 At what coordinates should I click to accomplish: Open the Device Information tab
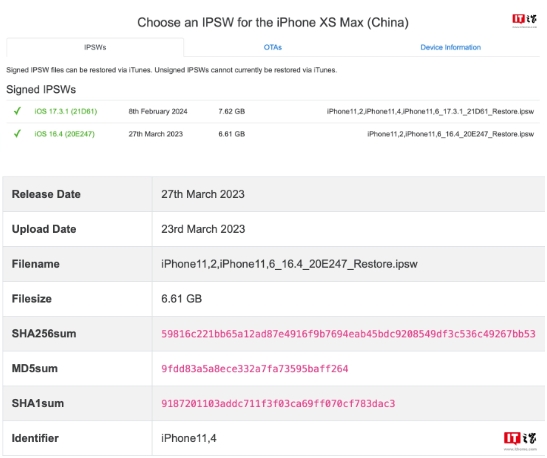click(x=450, y=47)
